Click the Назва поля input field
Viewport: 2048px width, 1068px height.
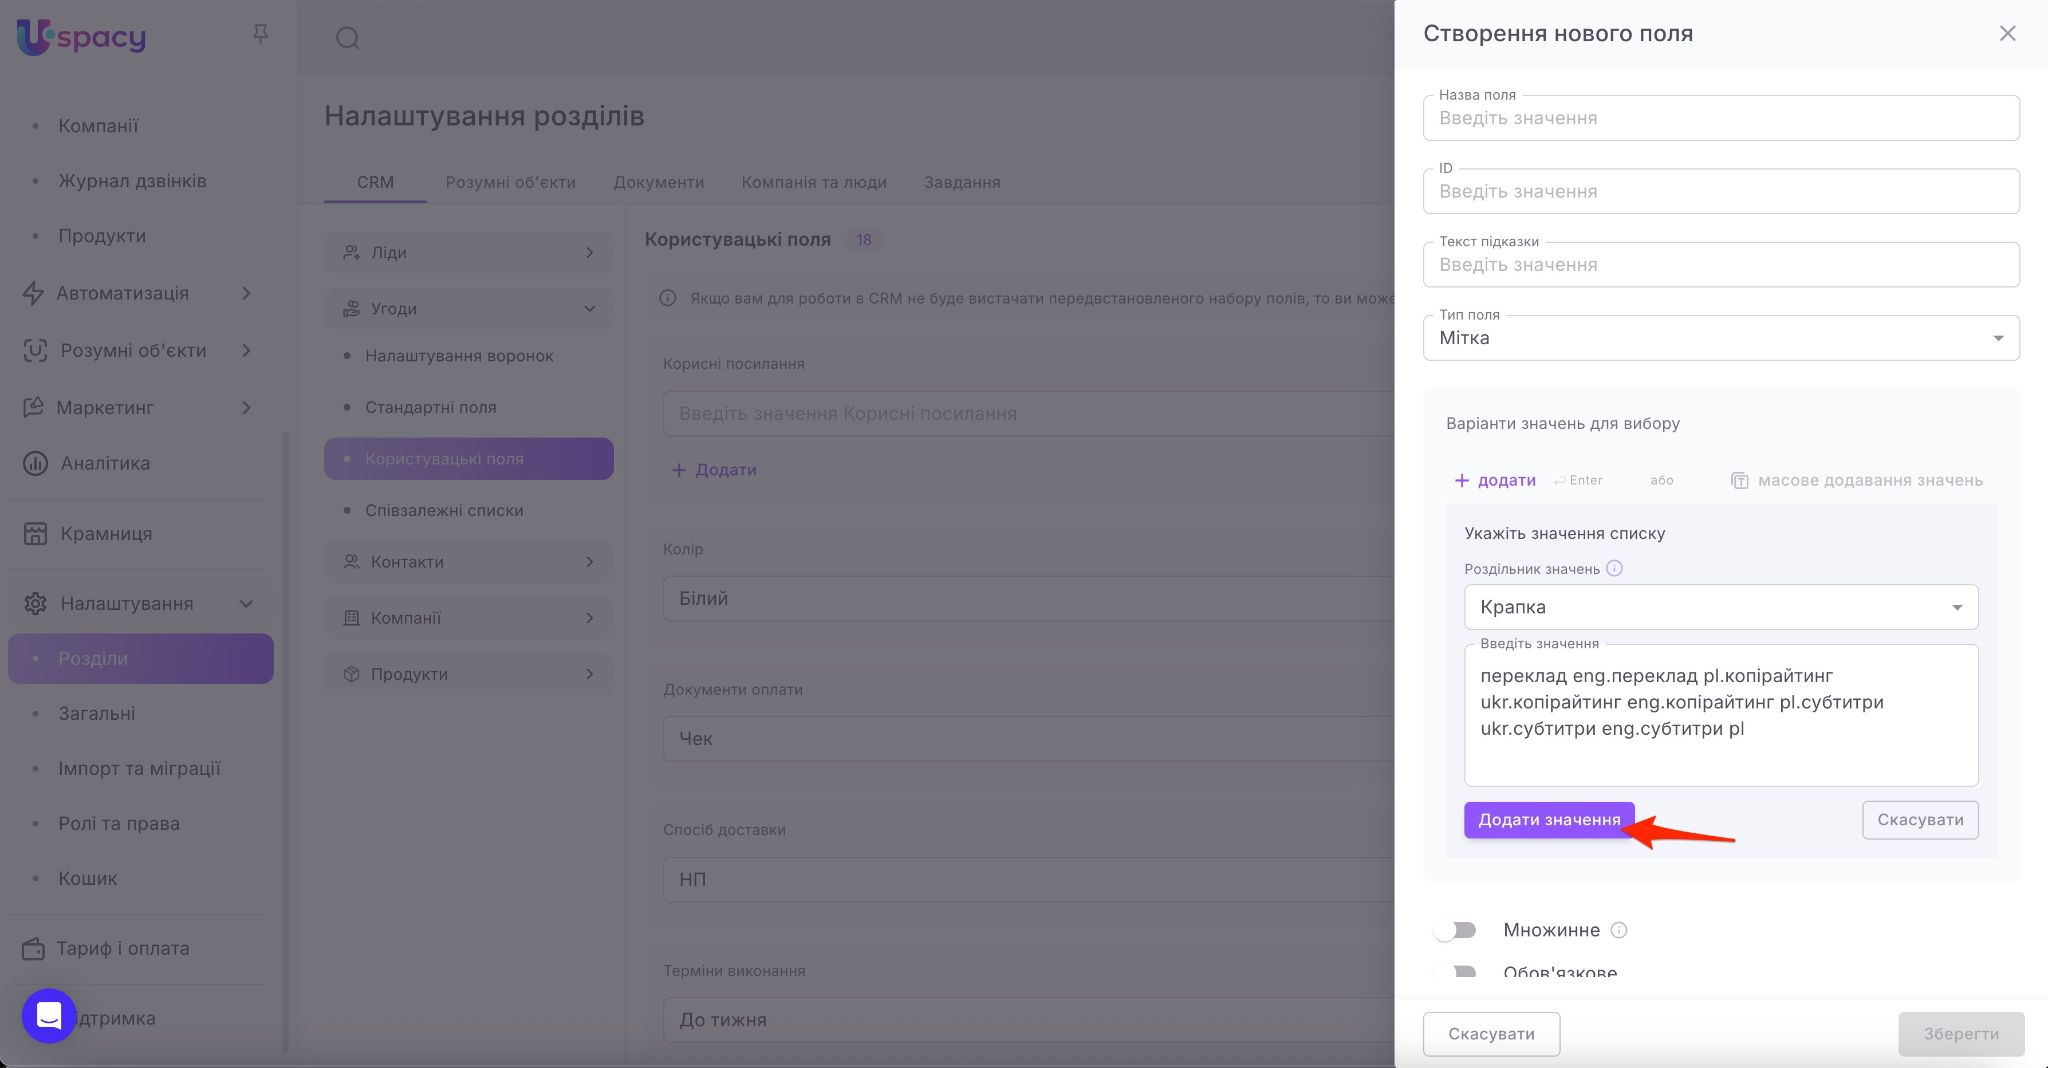click(x=1720, y=118)
